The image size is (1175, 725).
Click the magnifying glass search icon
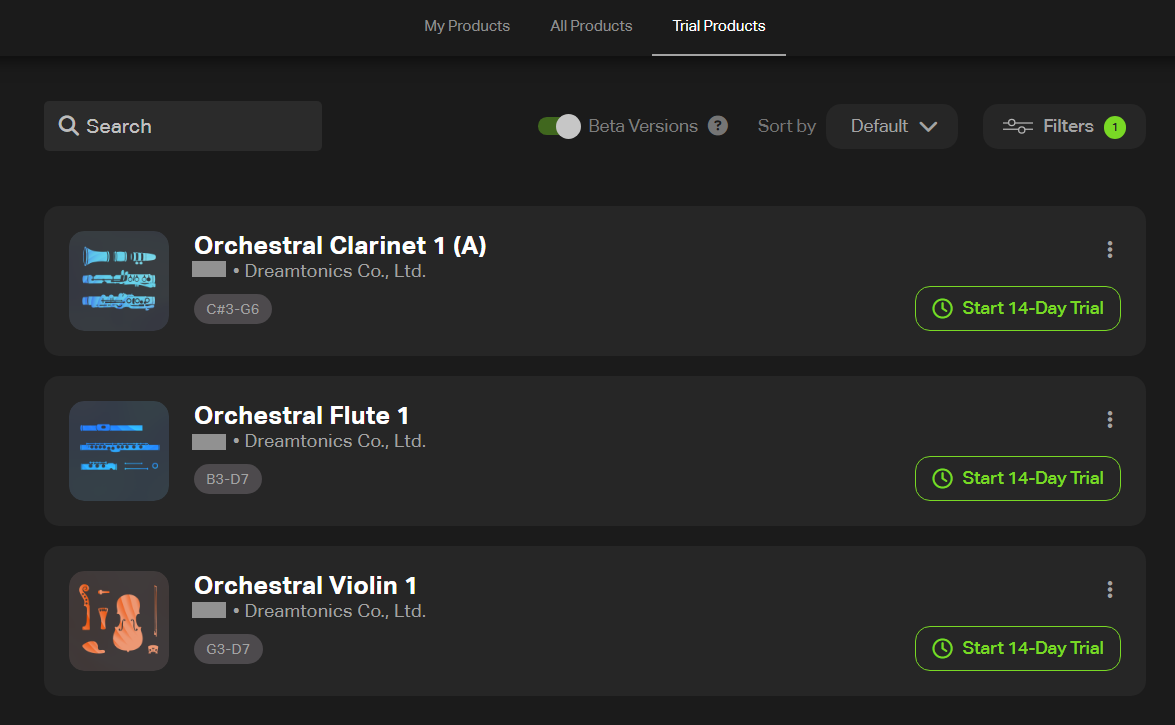pos(68,126)
